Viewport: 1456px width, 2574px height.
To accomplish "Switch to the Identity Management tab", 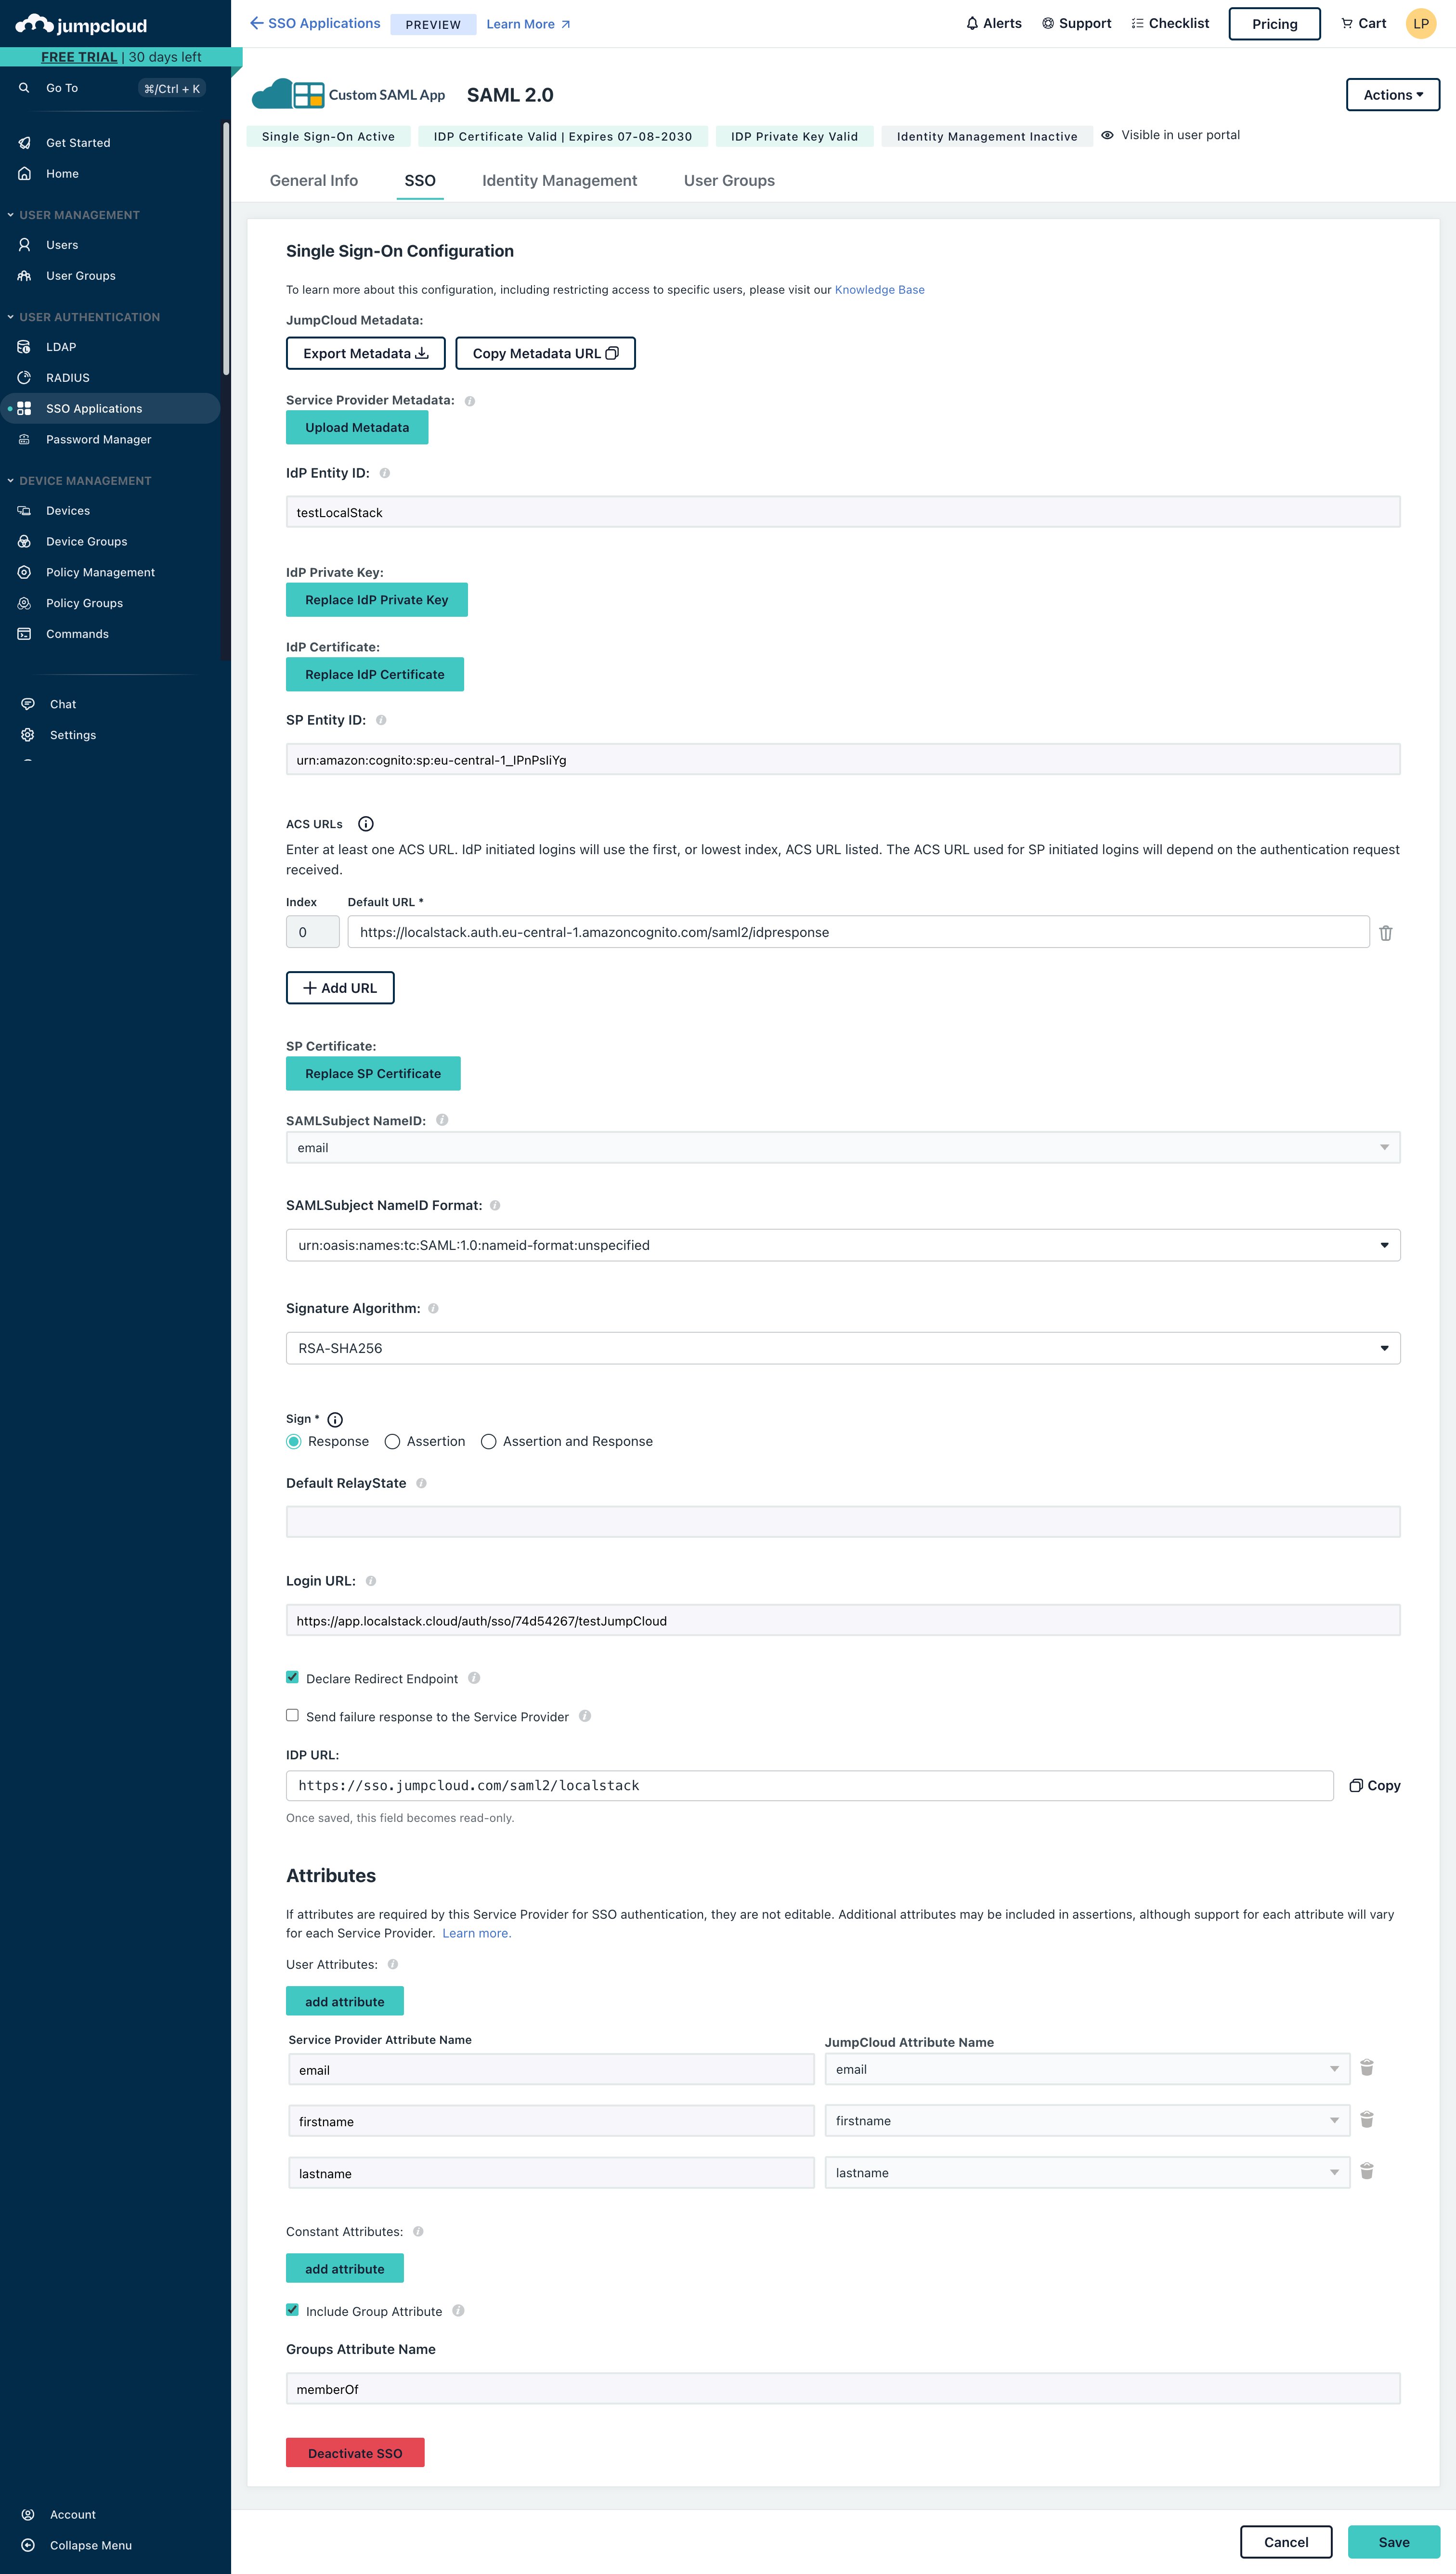I will (x=559, y=181).
